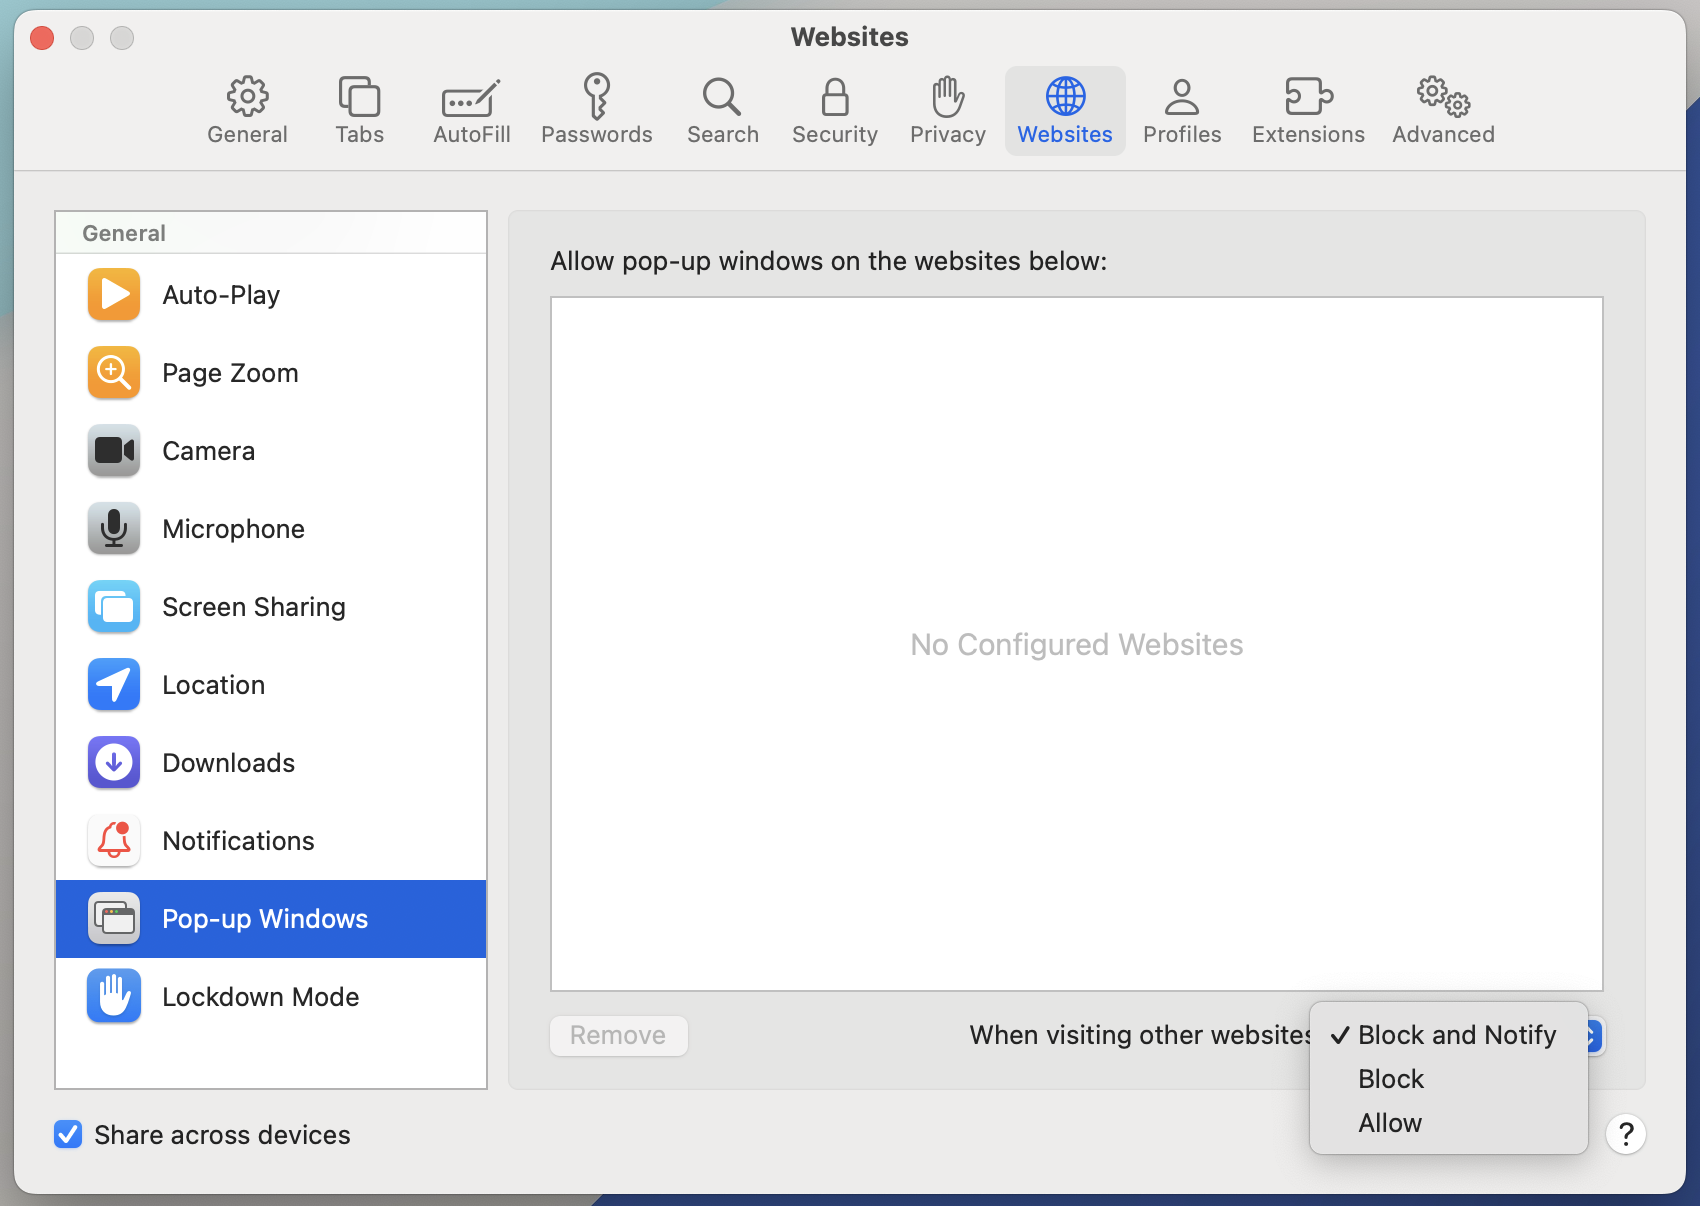This screenshot has width=1700, height=1206.
Task: Switch to the Passwords tab
Action: 597,110
